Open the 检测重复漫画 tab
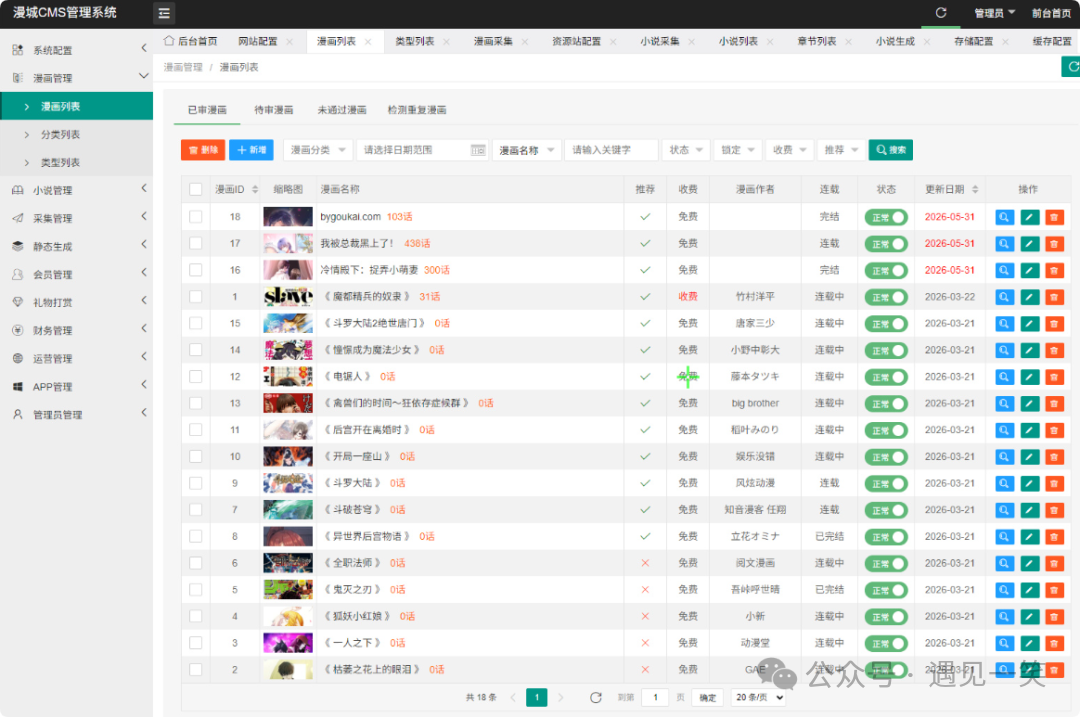 coord(417,110)
